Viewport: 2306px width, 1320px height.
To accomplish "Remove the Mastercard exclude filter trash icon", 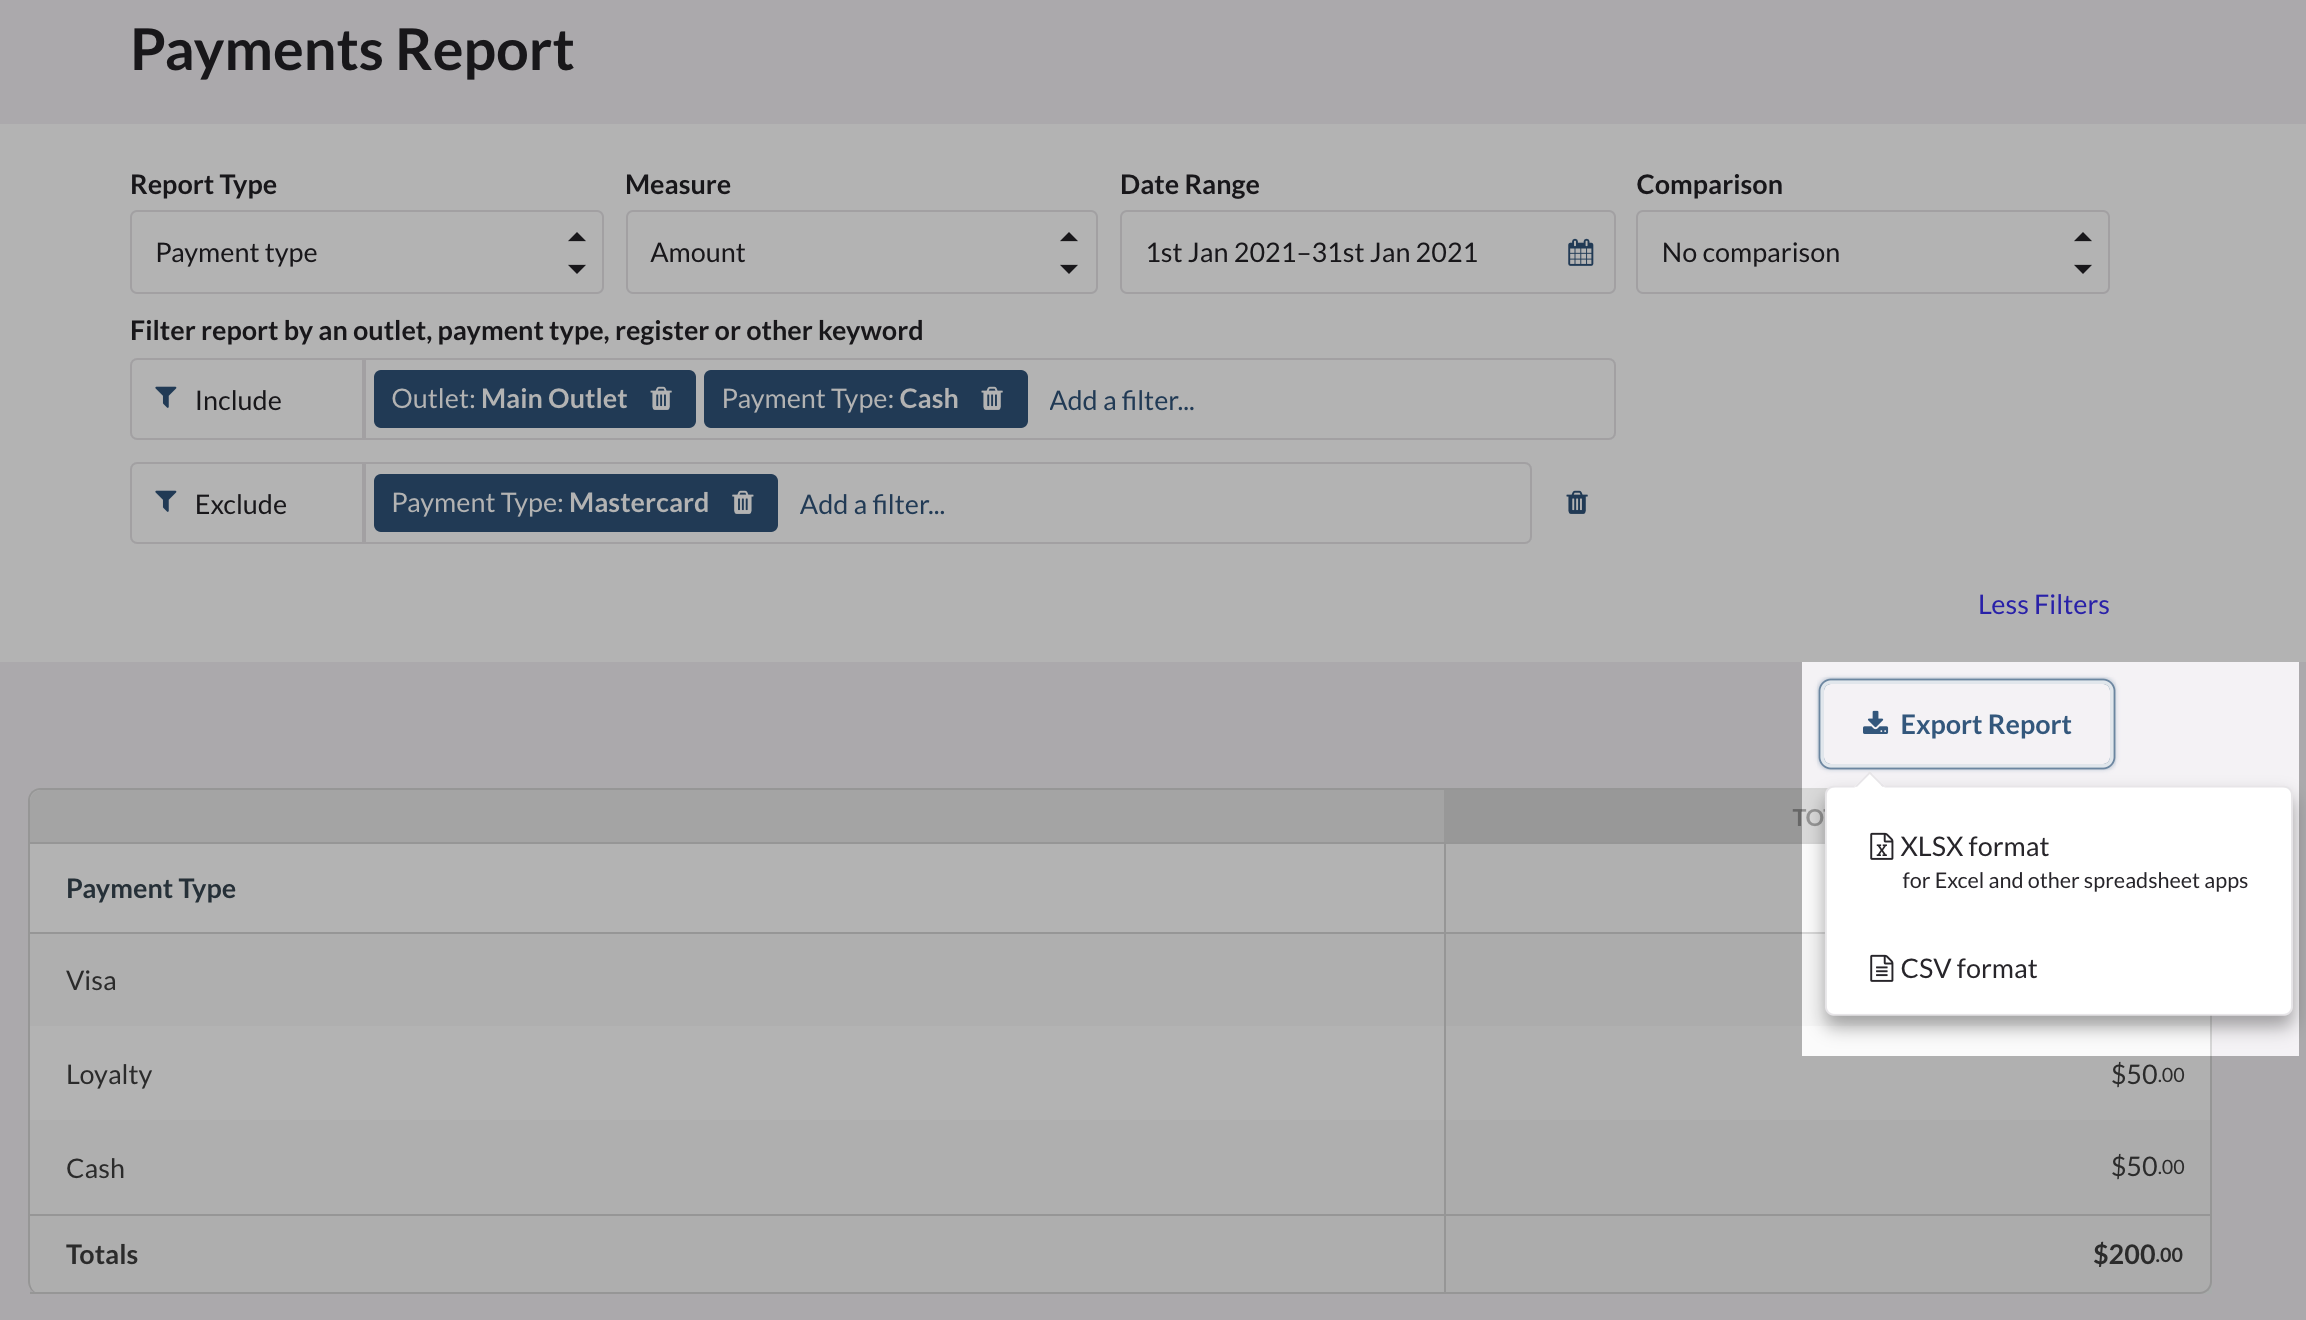I will 742,503.
